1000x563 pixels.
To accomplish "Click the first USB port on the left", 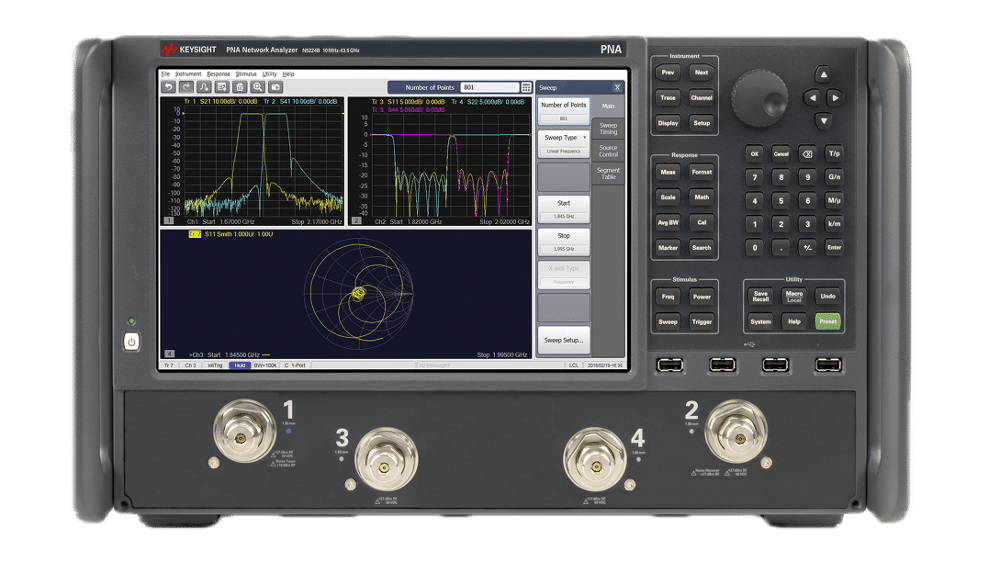I will (670, 365).
